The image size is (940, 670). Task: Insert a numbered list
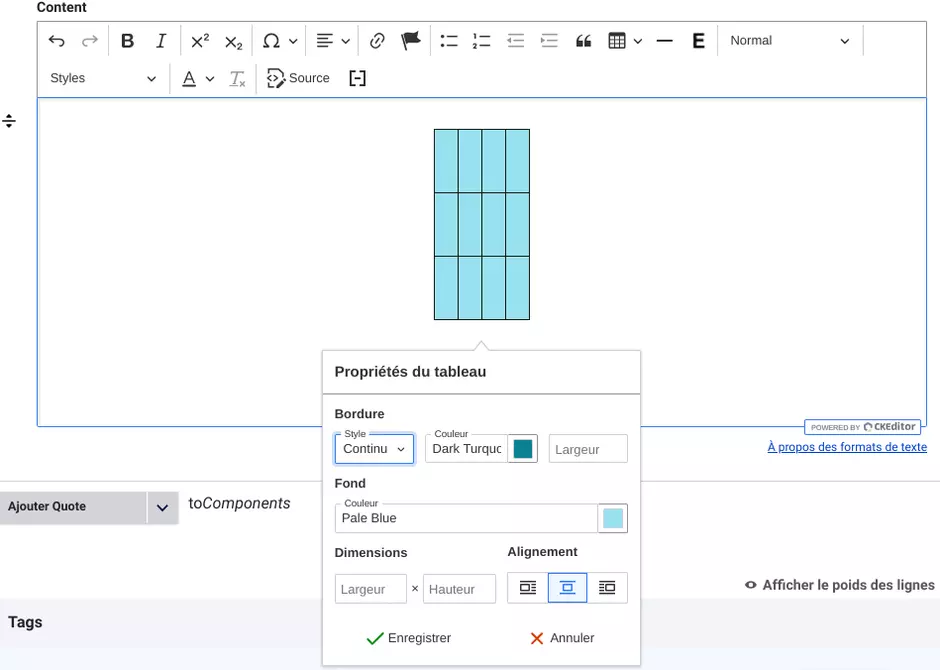482,41
